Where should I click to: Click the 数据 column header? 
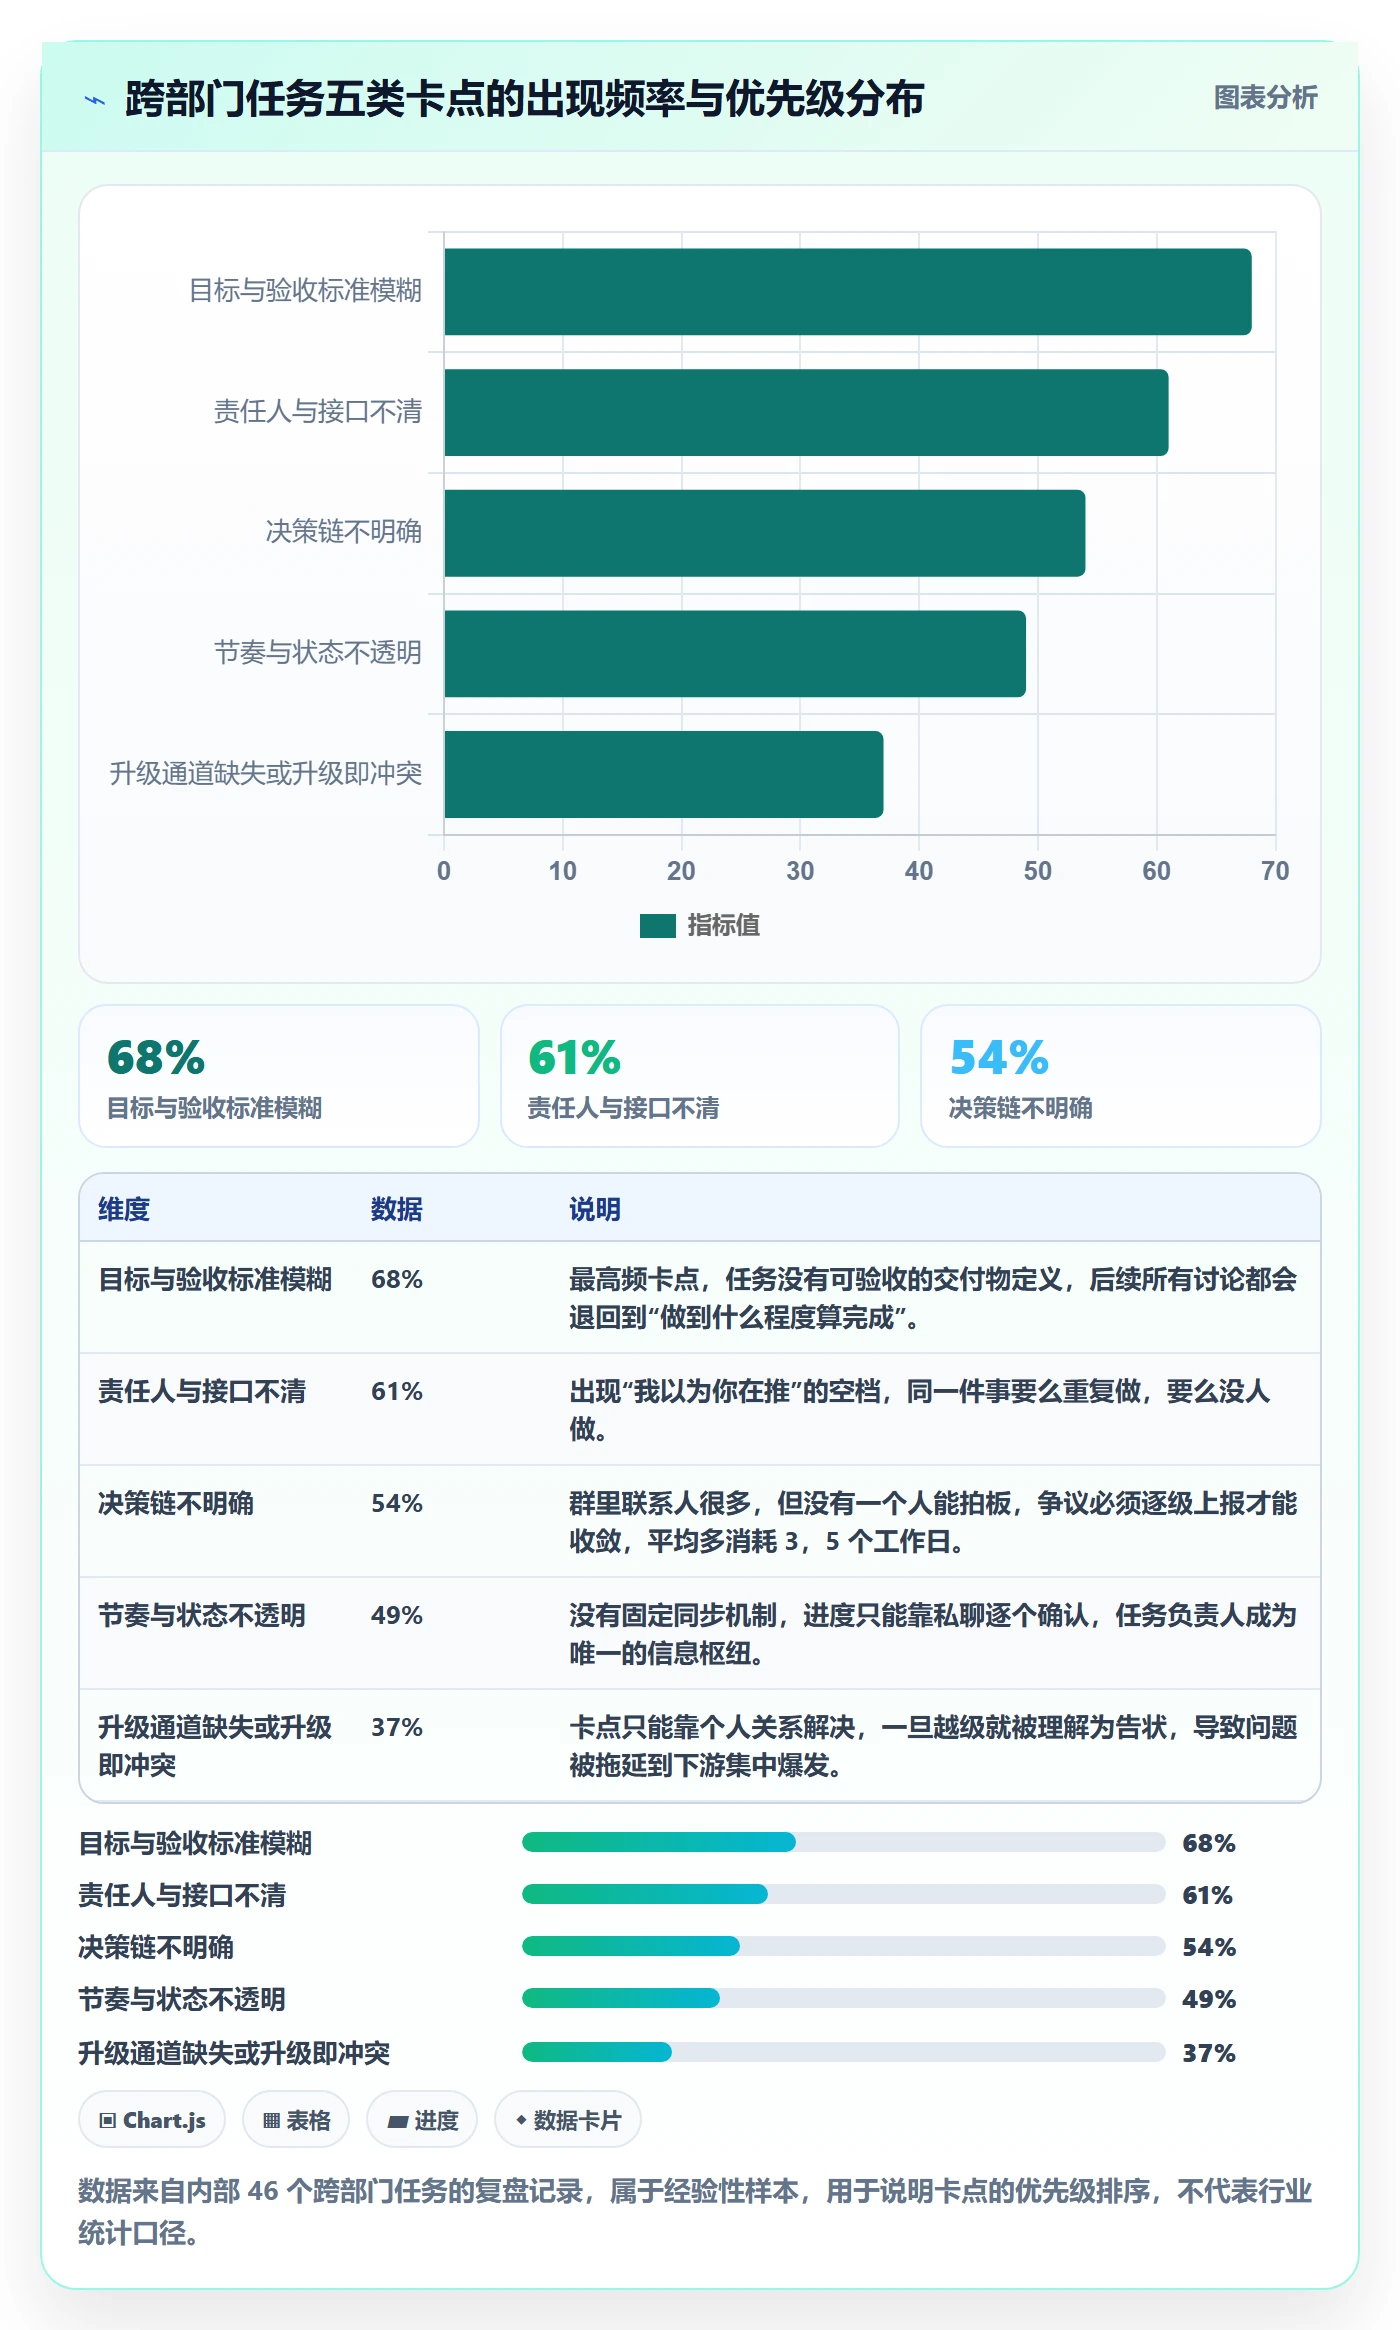396,1209
